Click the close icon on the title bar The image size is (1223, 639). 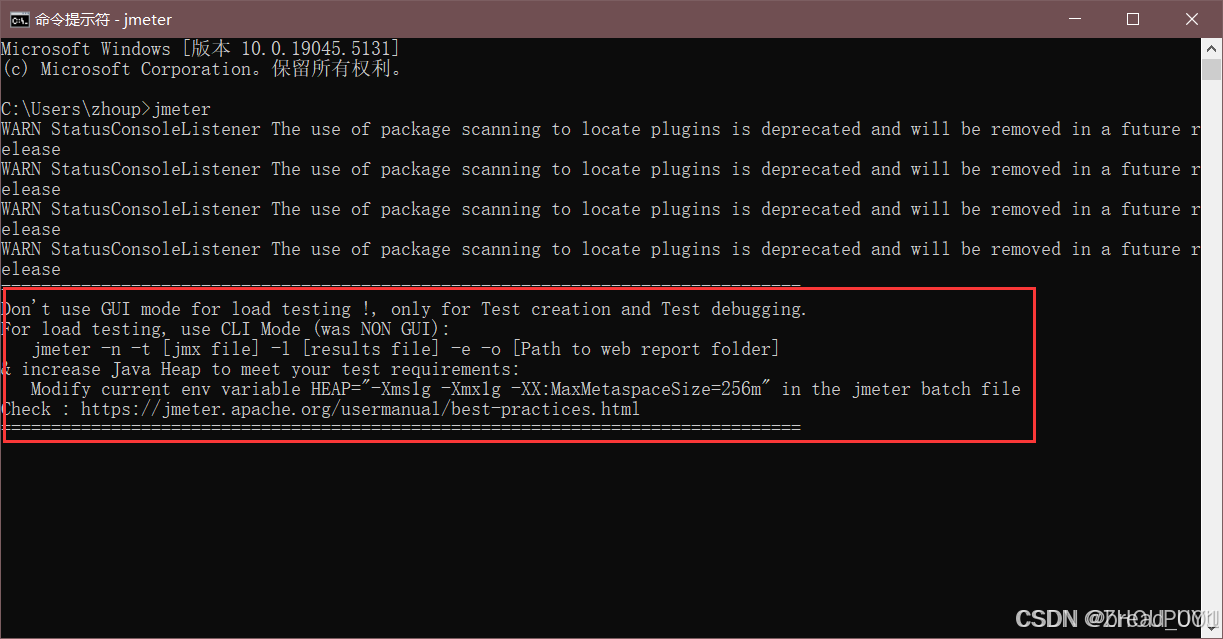[1192, 18]
